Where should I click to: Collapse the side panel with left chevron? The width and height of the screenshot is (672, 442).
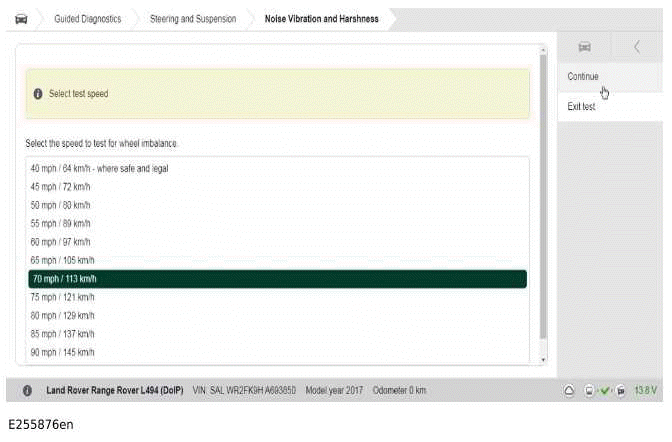(637, 47)
